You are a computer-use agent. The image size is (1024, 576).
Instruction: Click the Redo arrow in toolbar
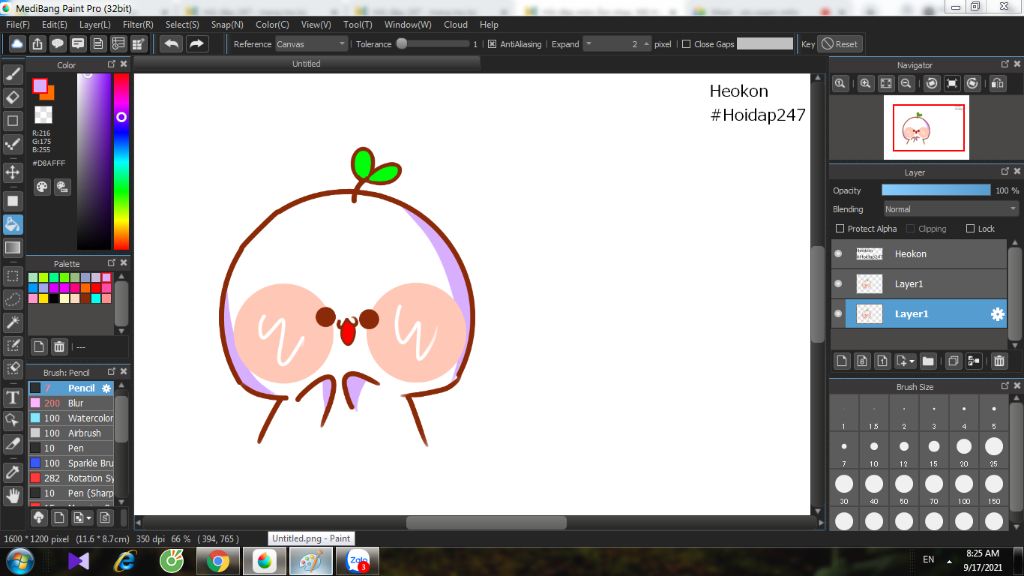click(x=196, y=44)
